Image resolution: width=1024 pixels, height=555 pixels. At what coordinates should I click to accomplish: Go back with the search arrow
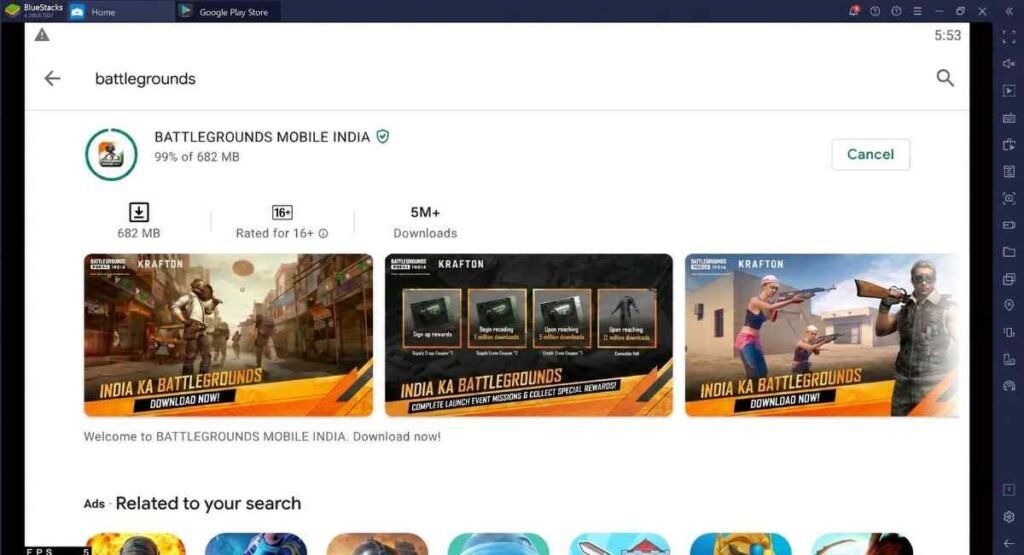coord(52,78)
